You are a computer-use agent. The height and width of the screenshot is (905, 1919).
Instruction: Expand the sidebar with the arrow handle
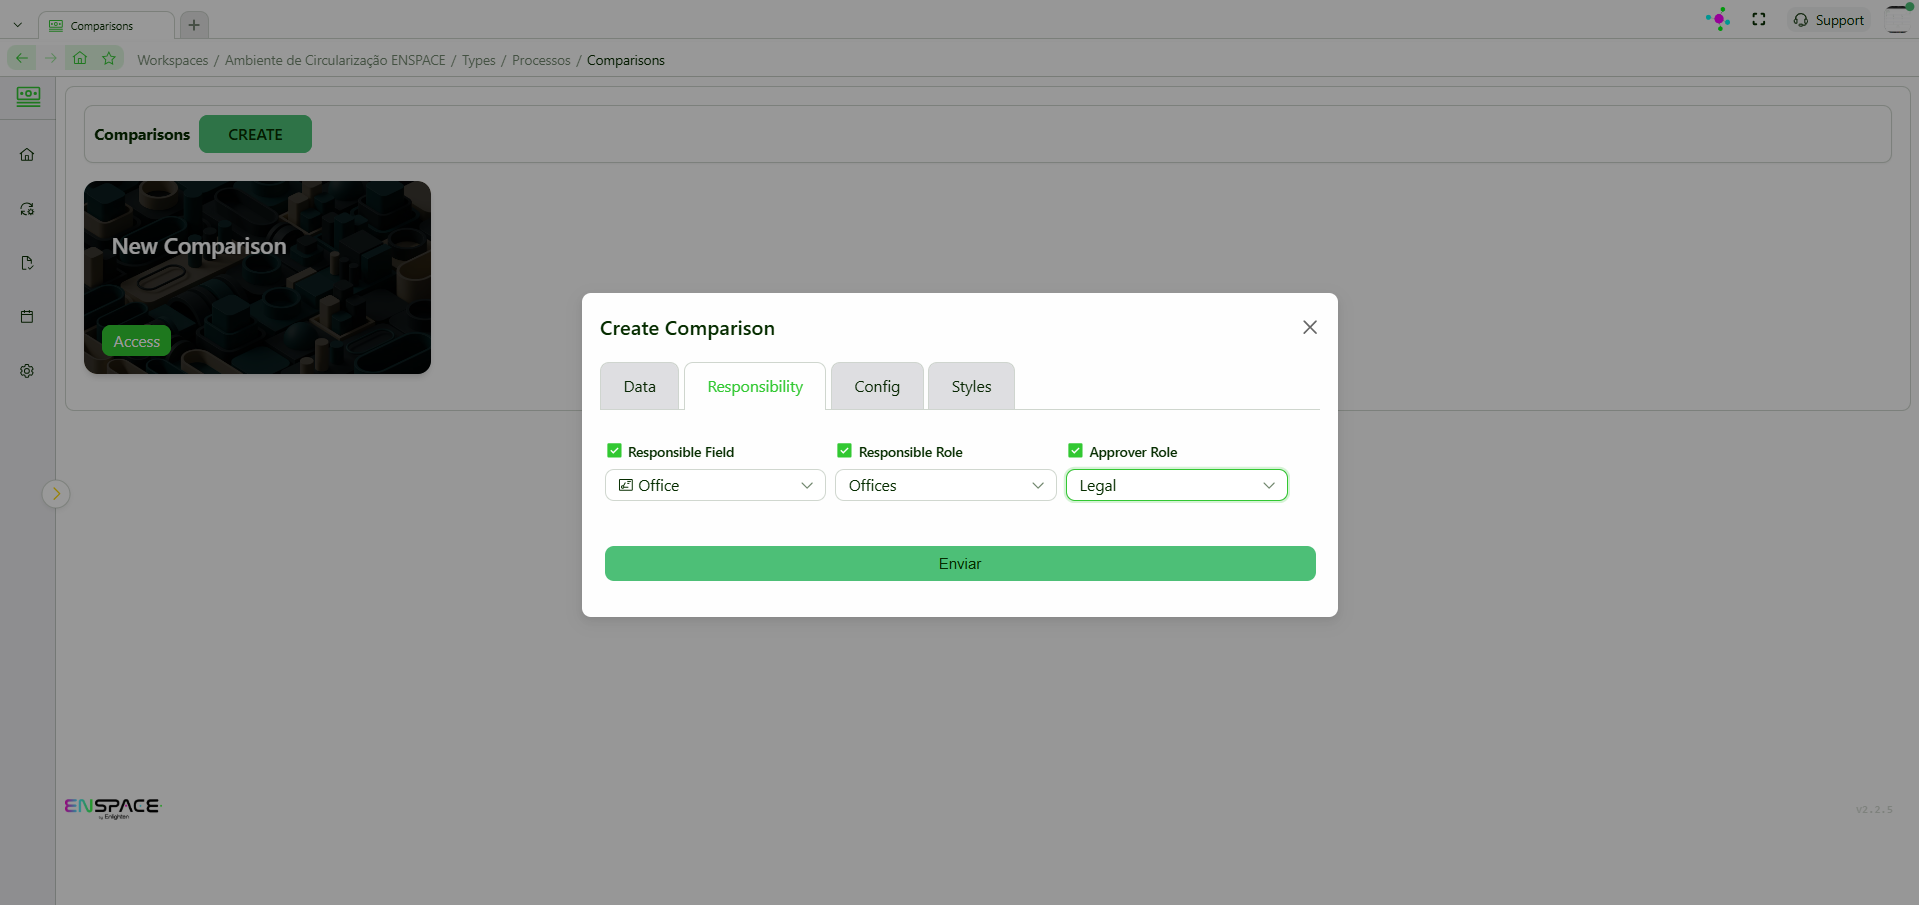56,493
